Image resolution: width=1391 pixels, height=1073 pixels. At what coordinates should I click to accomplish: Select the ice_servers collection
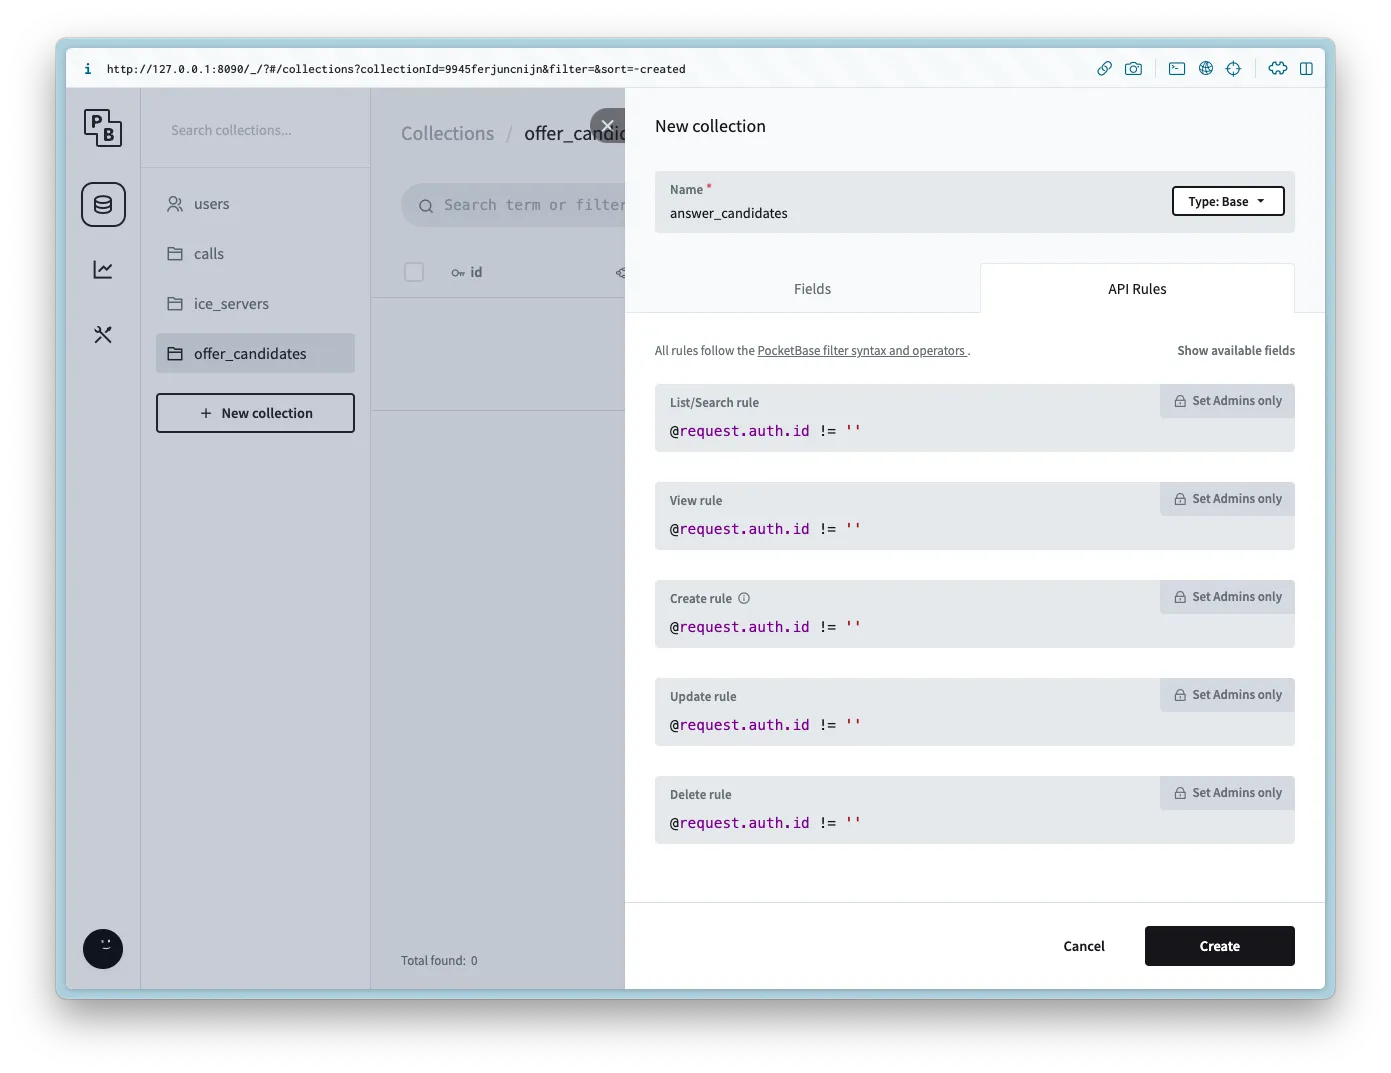point(231,304)
